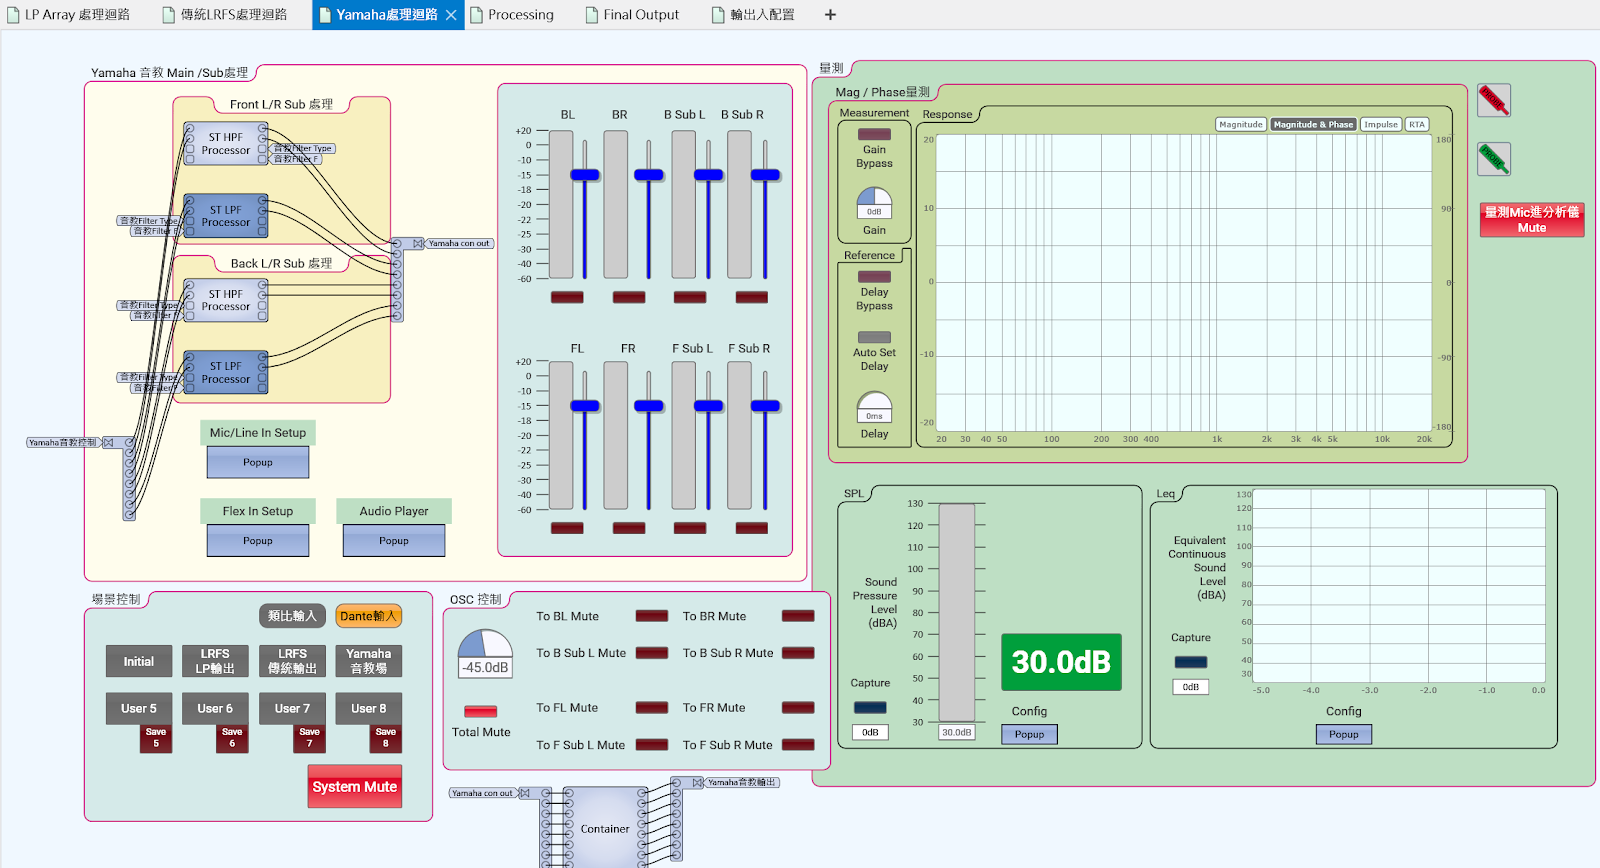Toggle Gain Bypass in Measurement
Screen dimensions: 1600x868
point(874,134)
